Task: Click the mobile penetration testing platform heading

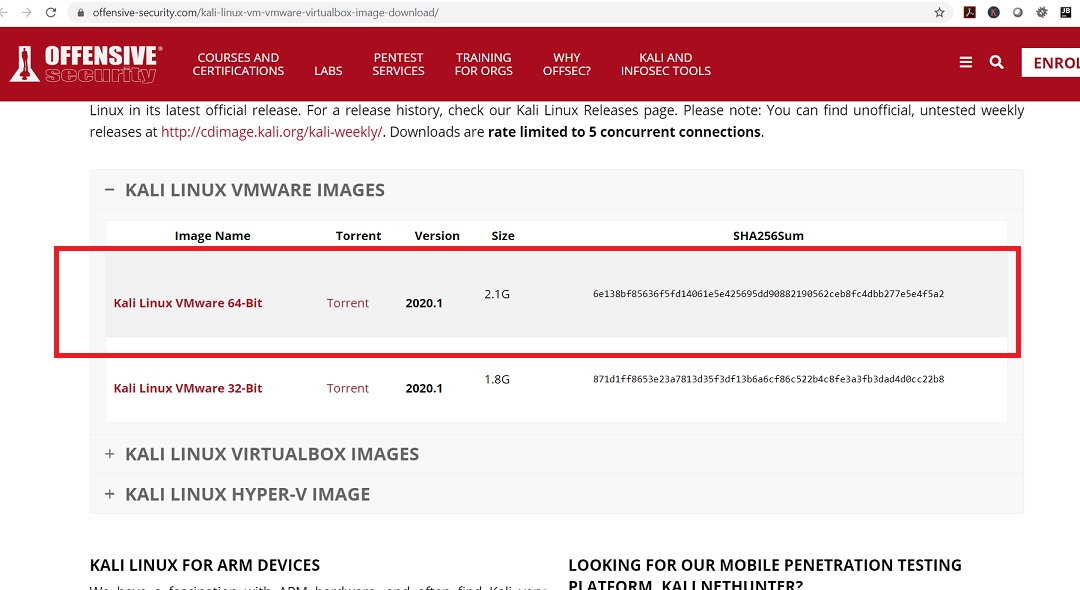Action: (765, 575)
